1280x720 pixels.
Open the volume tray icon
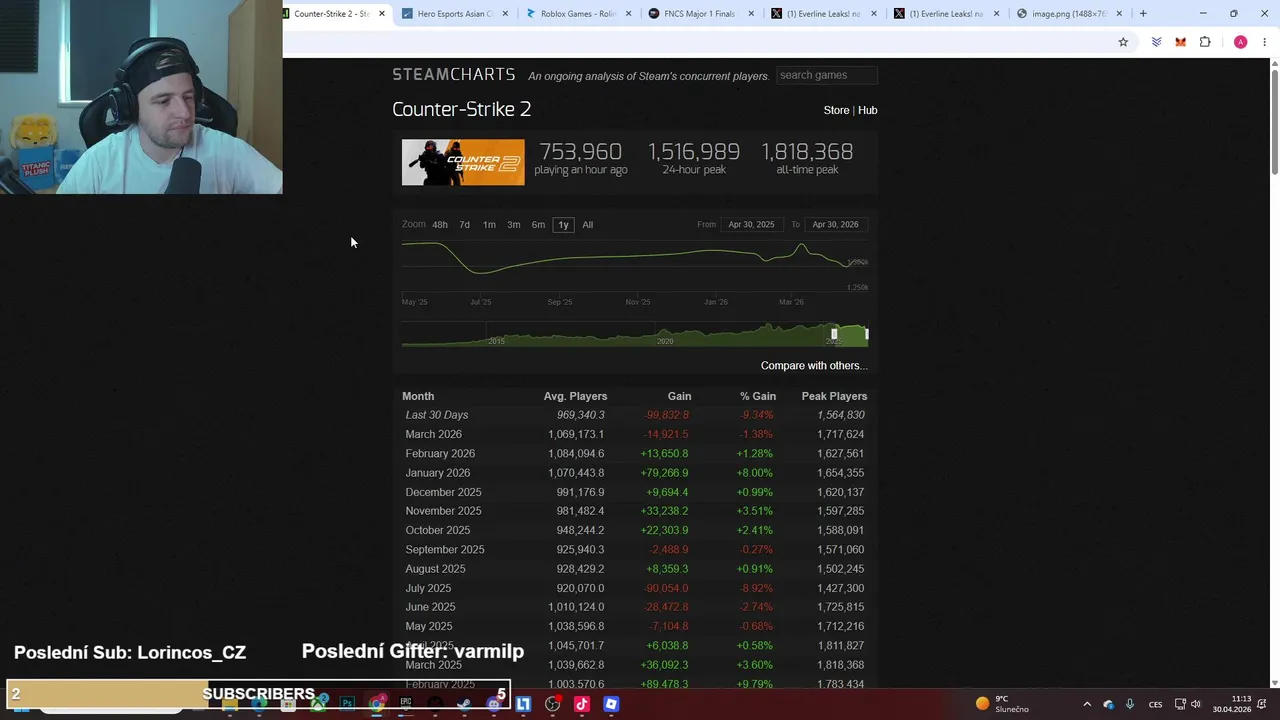(x=1195, y=704)
